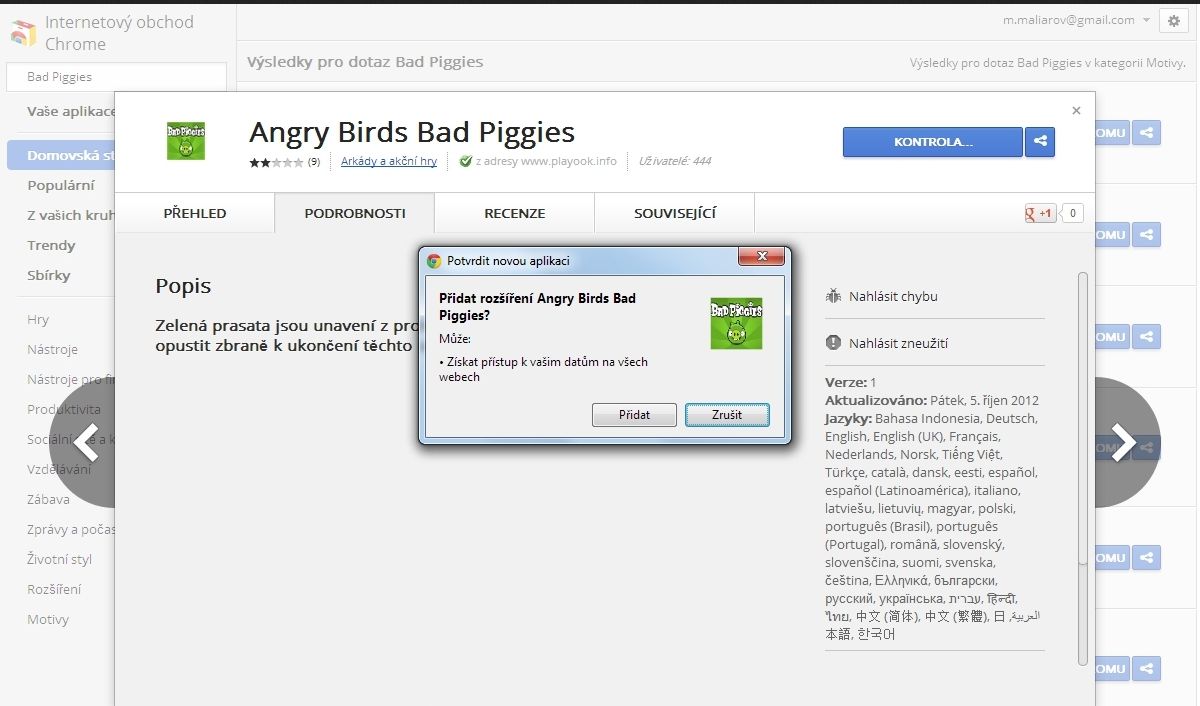The image size is (1200, 706).
Task: Share the app using the blue share button
Action: 1040,142
